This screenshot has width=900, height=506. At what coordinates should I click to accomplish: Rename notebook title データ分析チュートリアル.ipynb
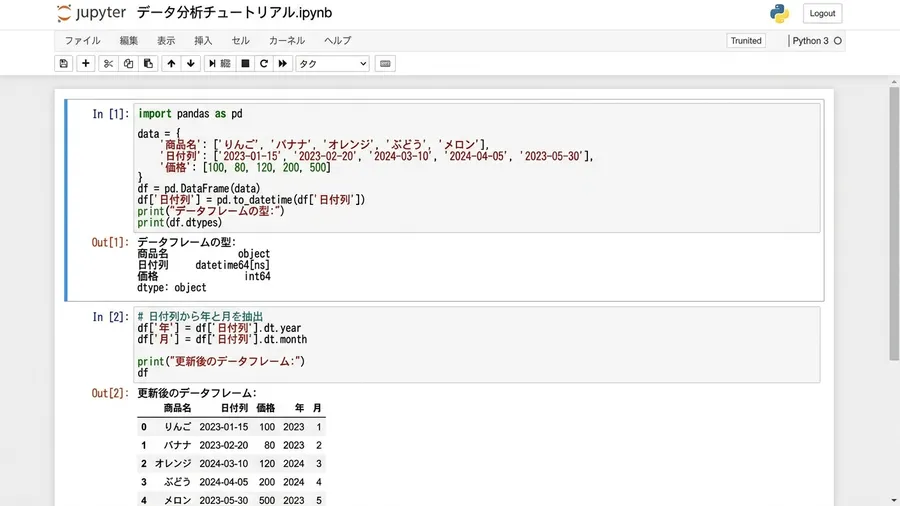point(234,13)
